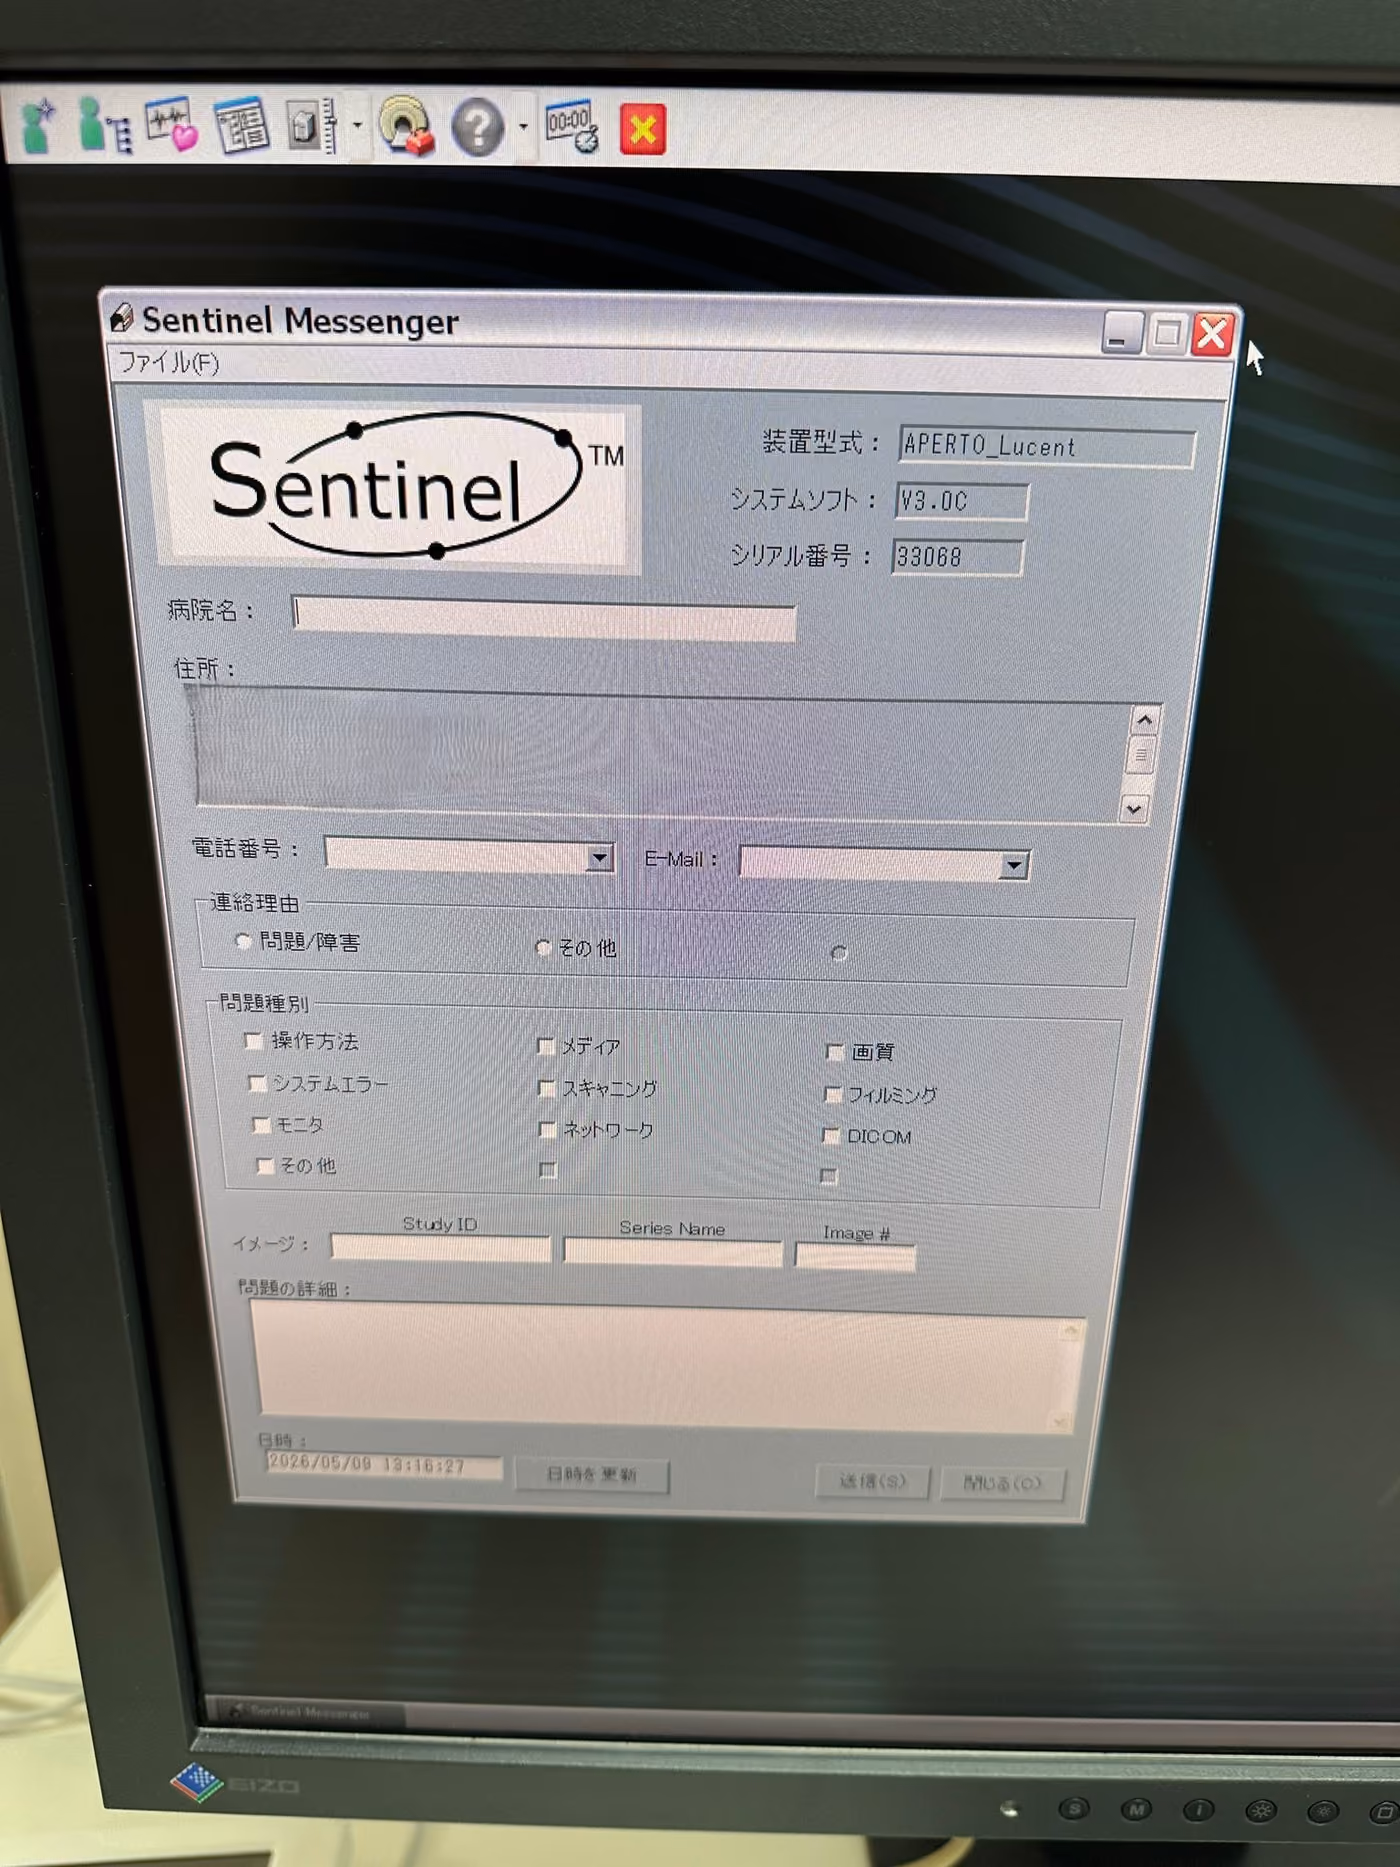The image size is (1400, 1867).
Task: Open the E-Mail dropdown arrow
Action: [1014, 865]
